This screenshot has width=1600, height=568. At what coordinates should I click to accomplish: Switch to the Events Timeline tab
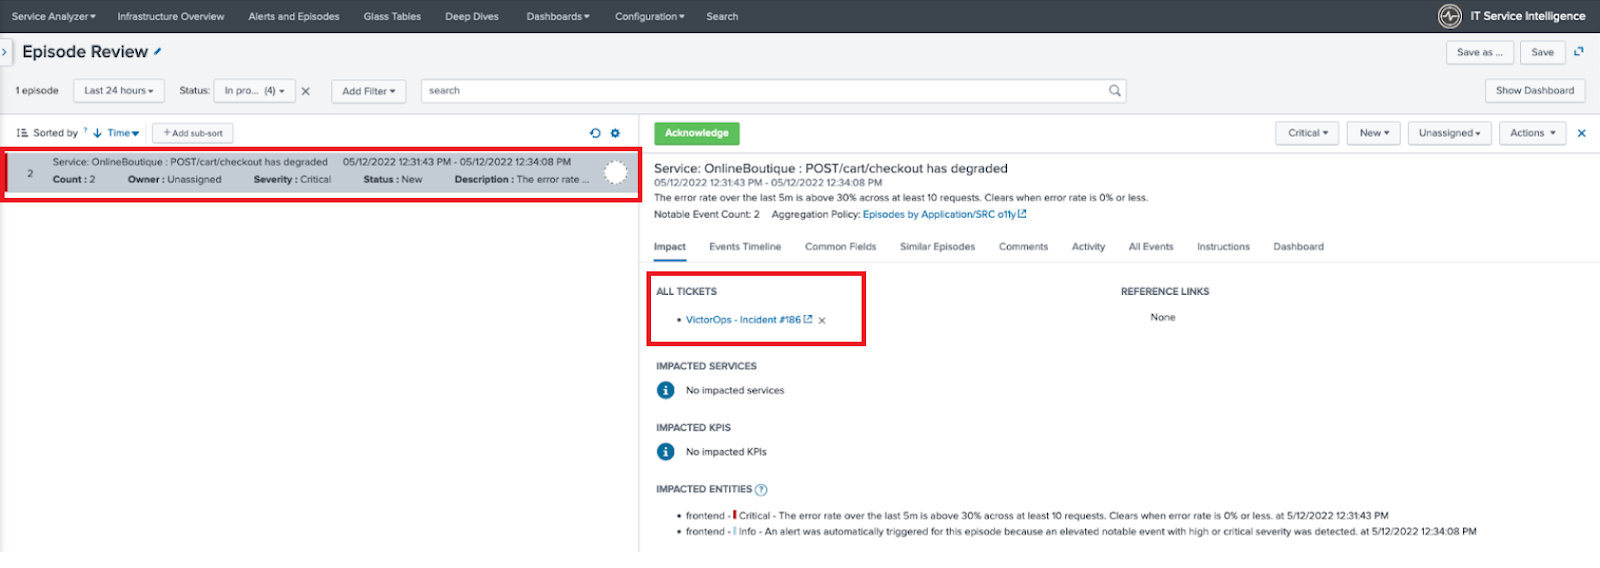coord(745,247)
